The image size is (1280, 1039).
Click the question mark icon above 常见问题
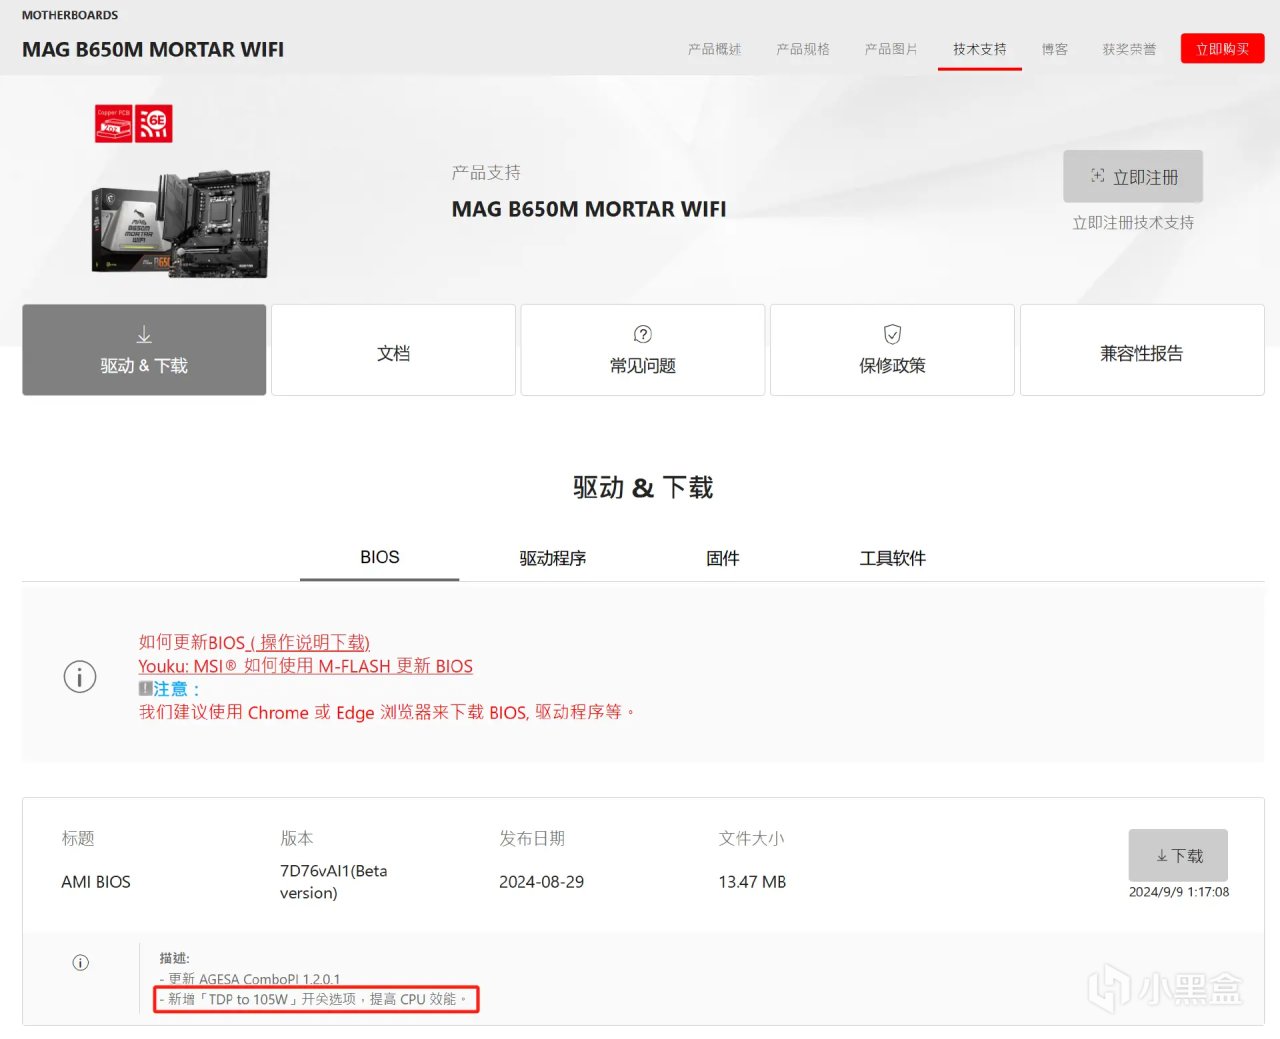pyautogui.click(x=643, y=334)
